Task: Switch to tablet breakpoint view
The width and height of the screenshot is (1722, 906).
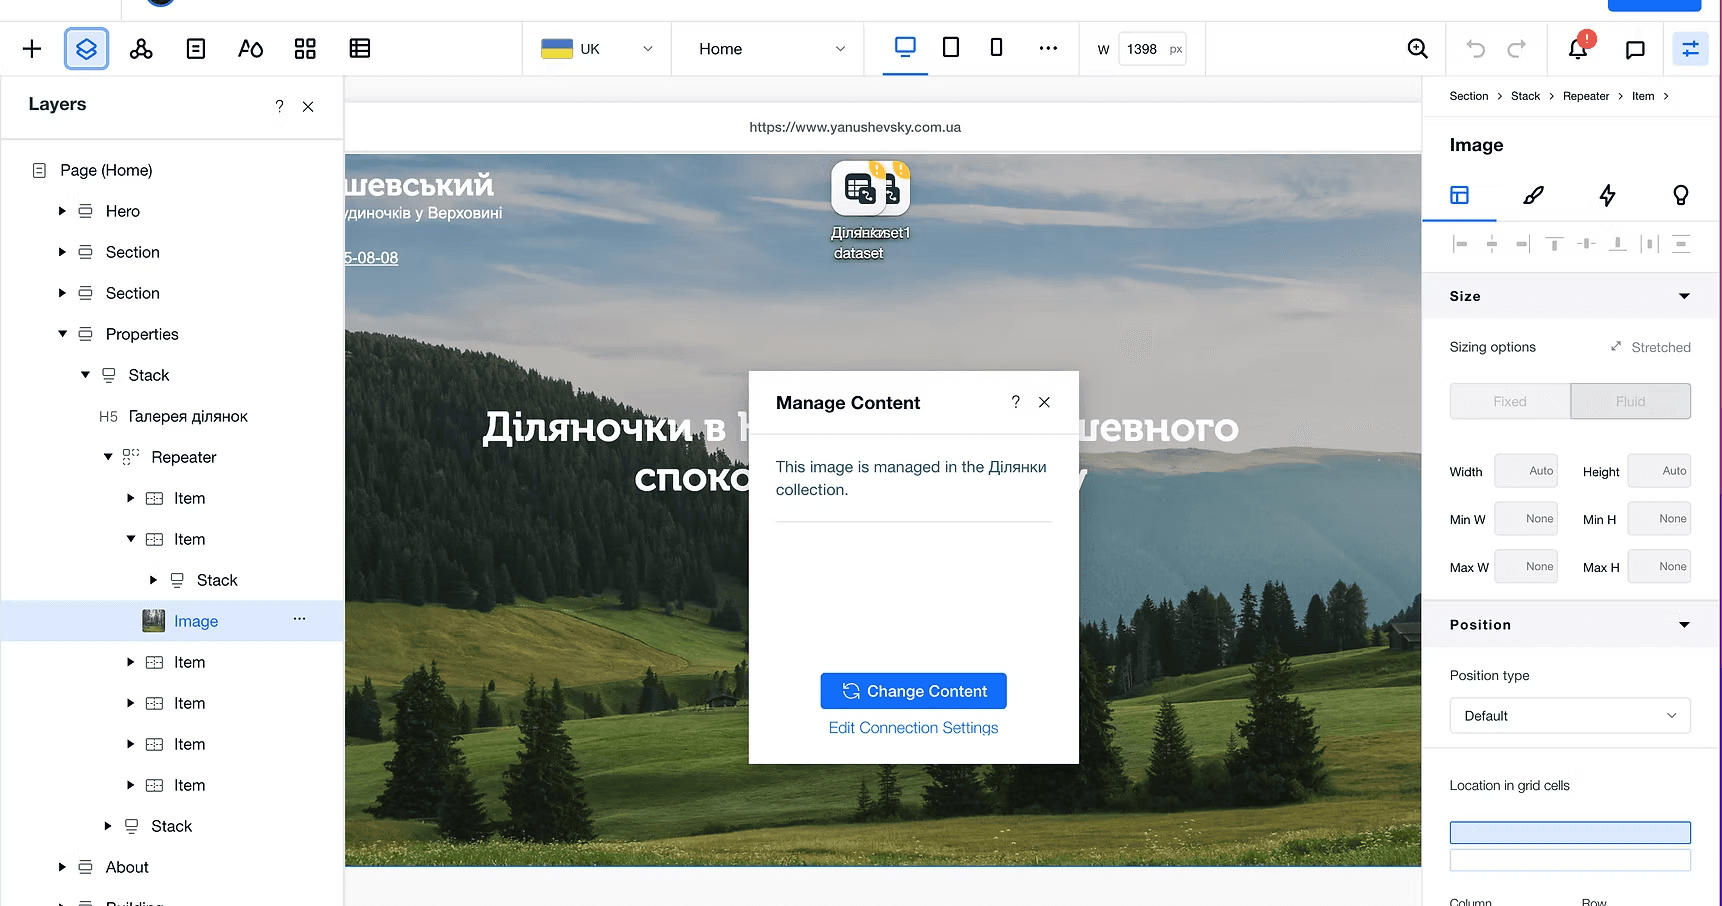Action: click(951, 48)
